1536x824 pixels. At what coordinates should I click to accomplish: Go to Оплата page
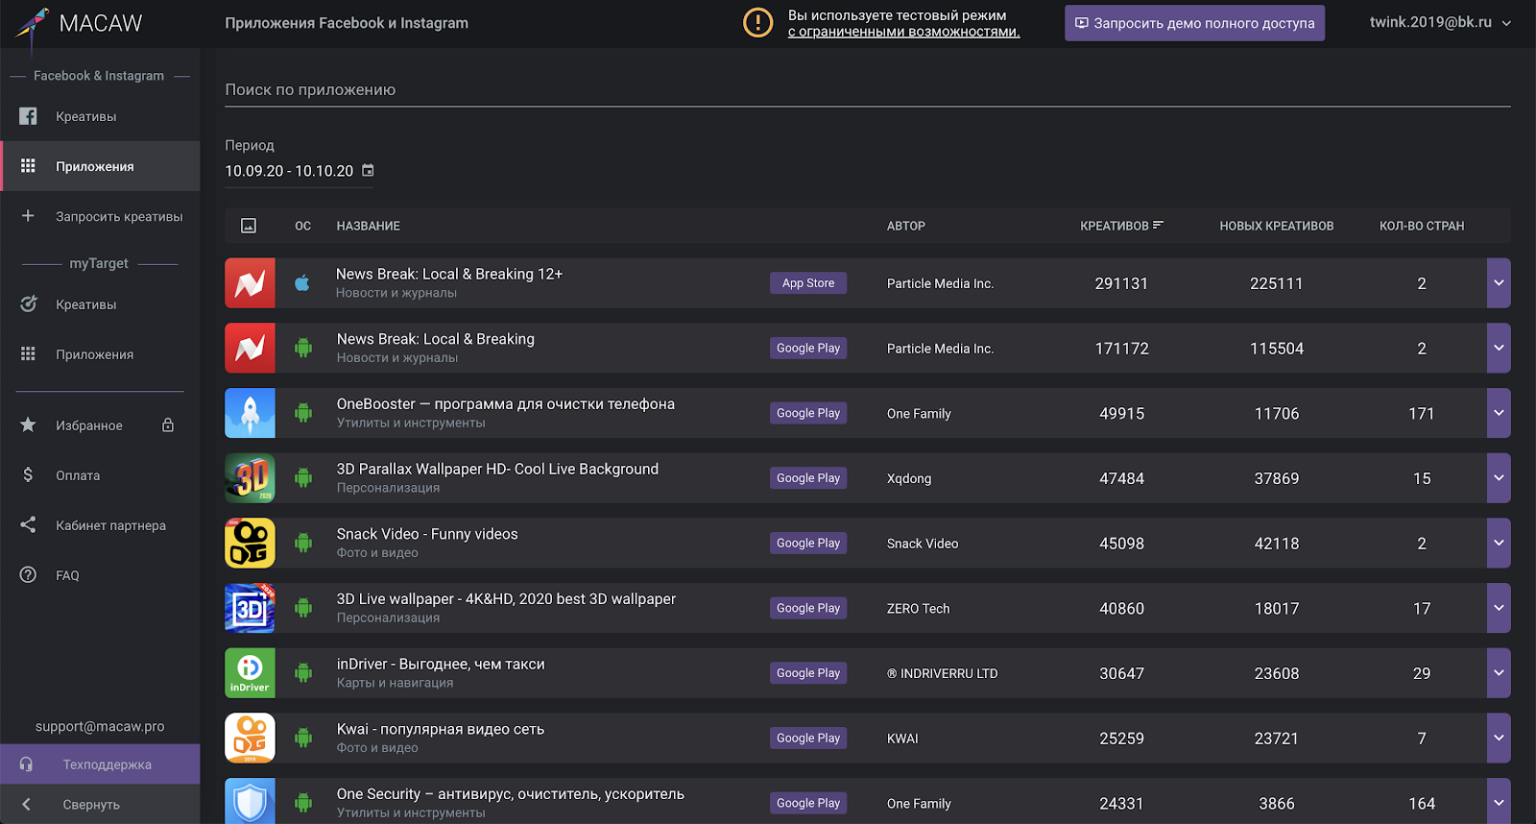(x=100, y=475)
